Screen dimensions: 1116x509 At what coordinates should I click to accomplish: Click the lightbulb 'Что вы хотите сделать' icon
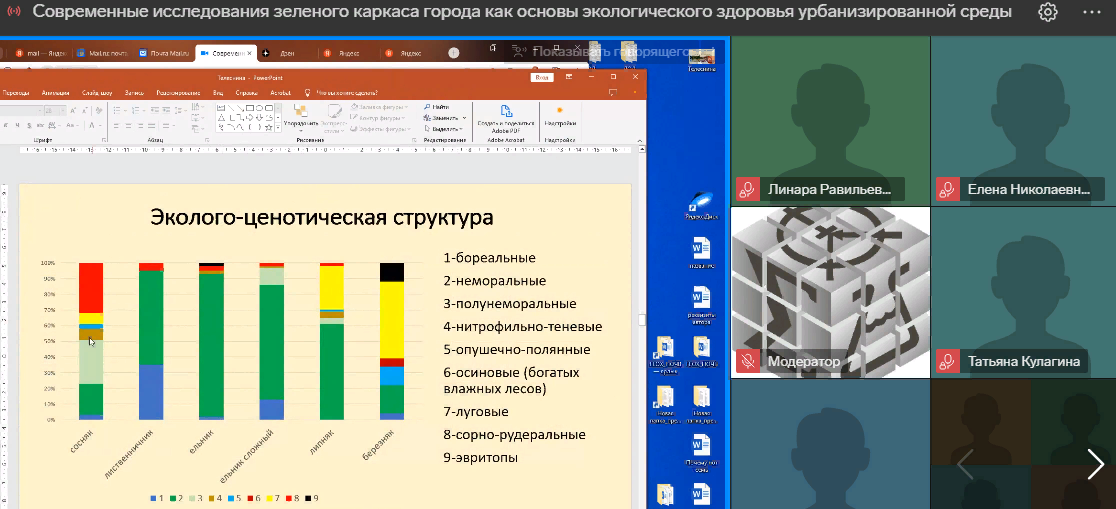(x=308, y=92)
